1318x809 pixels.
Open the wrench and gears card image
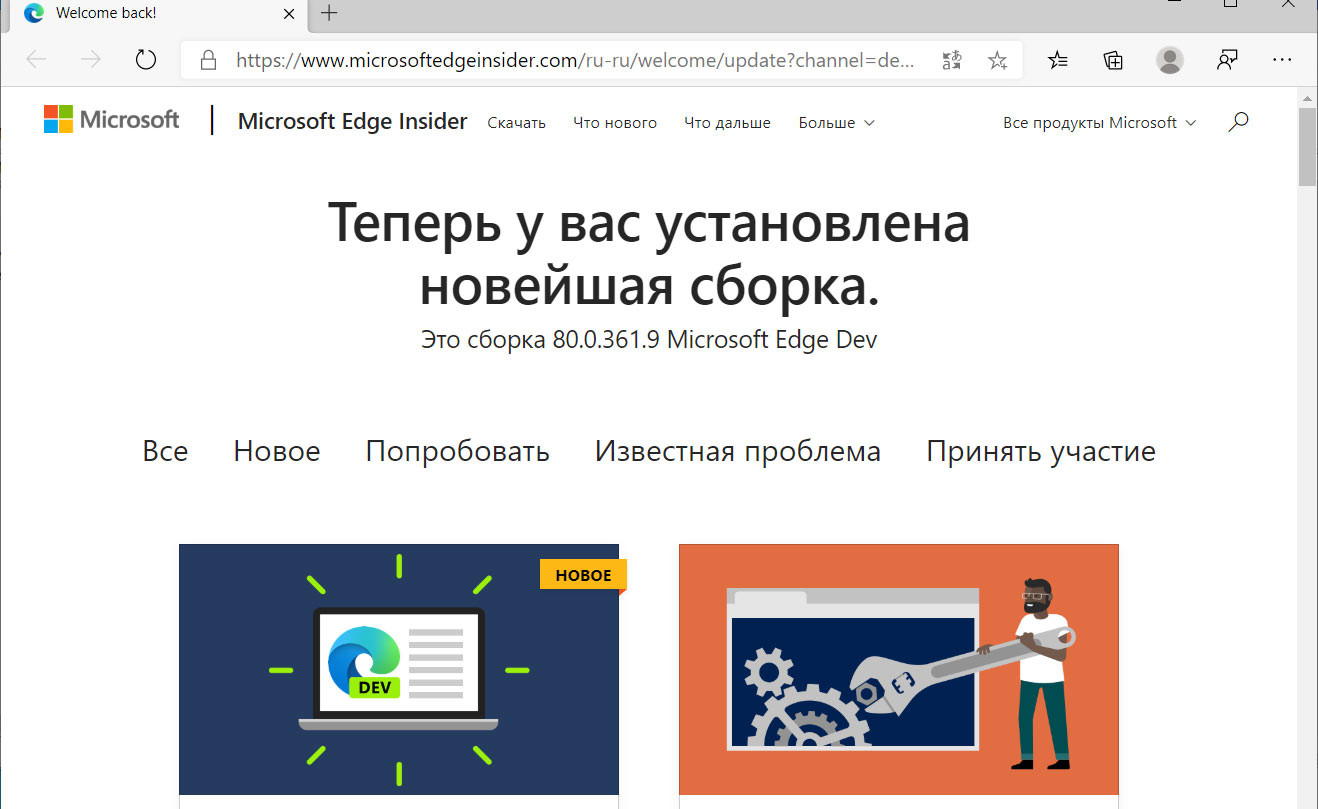click(x=899, y=669)
